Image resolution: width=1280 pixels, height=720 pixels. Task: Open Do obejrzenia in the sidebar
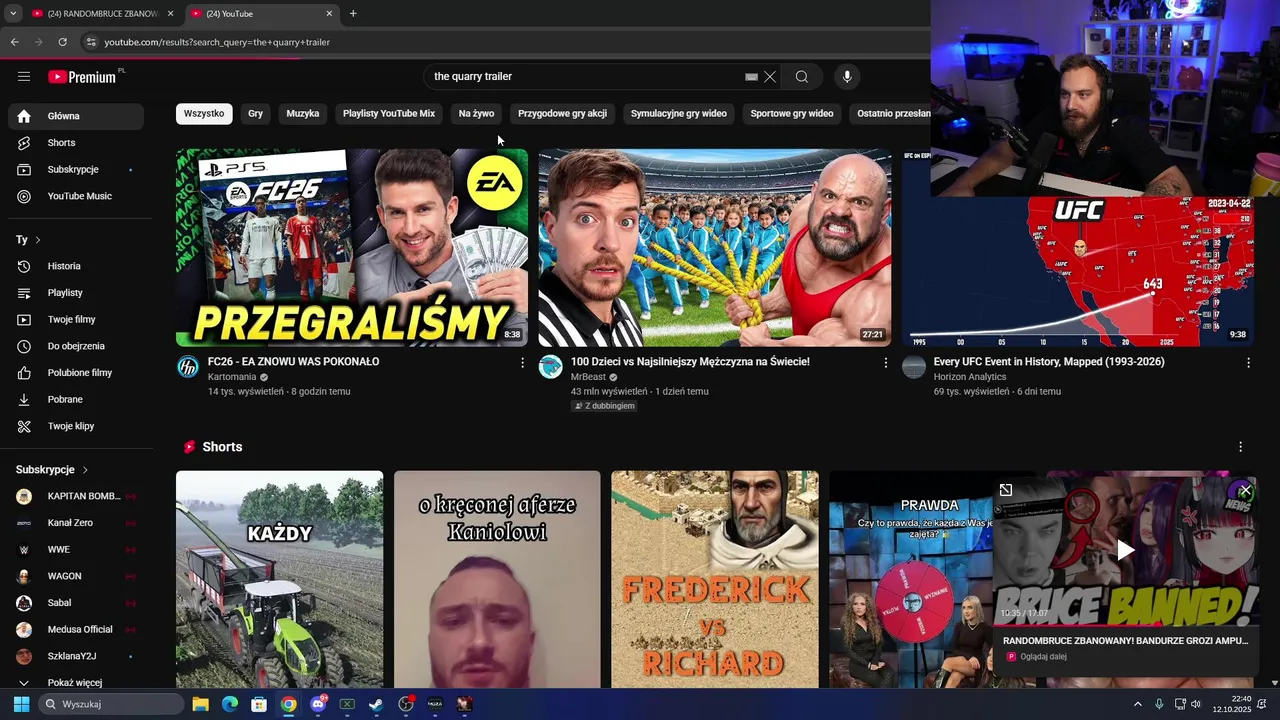76,346
